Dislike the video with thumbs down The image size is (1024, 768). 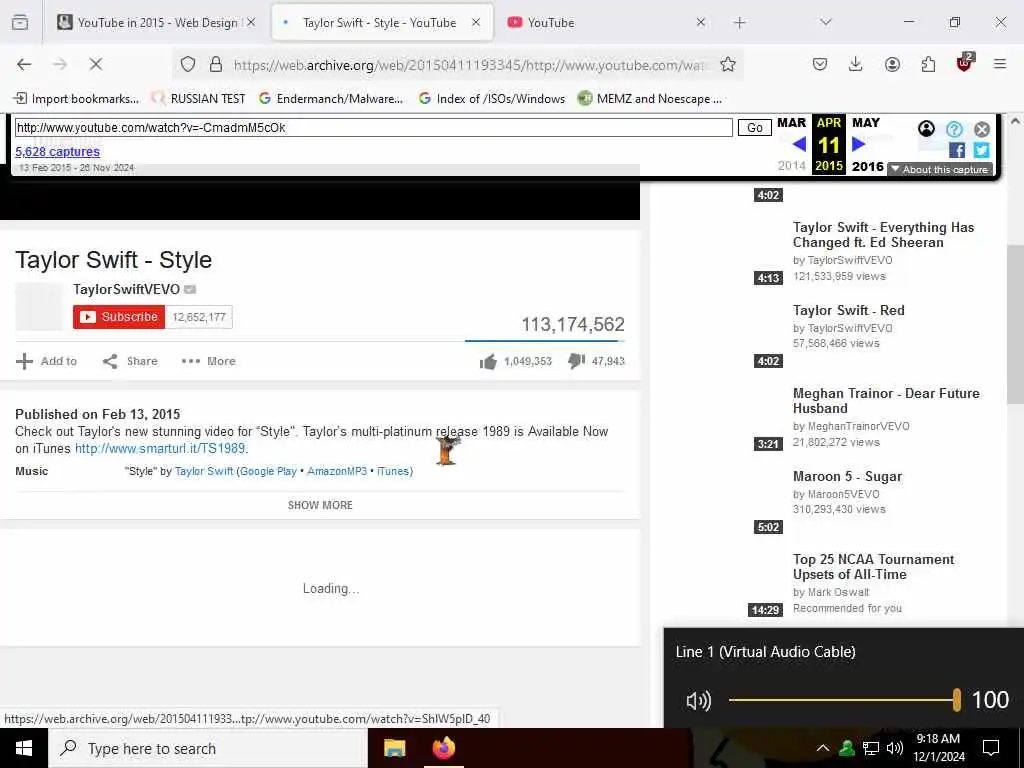tap(577, 361)
